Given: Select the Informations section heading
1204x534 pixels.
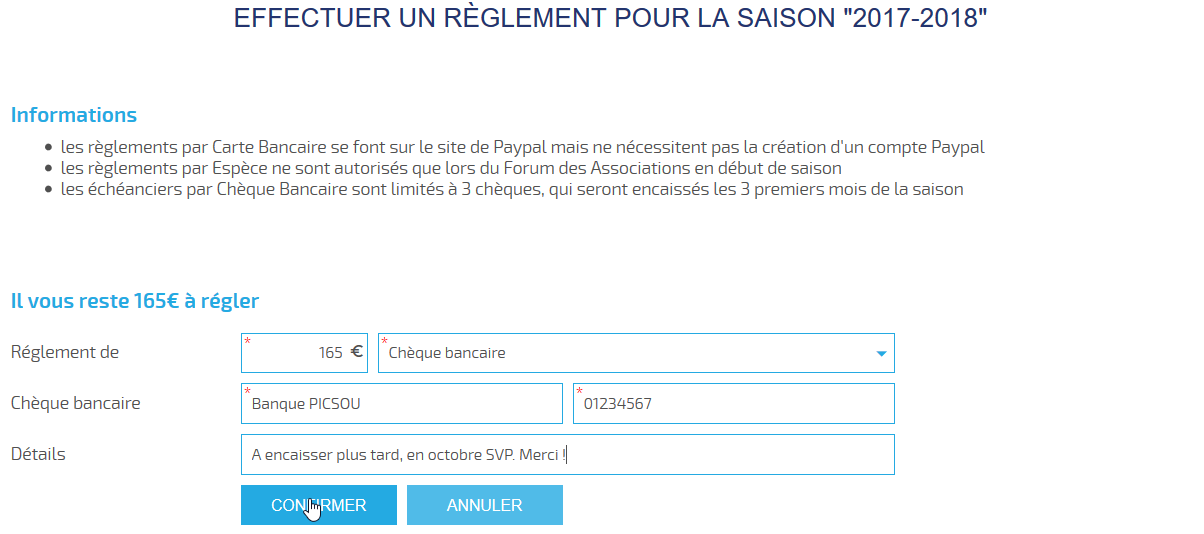Looking at the screenshot, I should (x=74, y=115).
